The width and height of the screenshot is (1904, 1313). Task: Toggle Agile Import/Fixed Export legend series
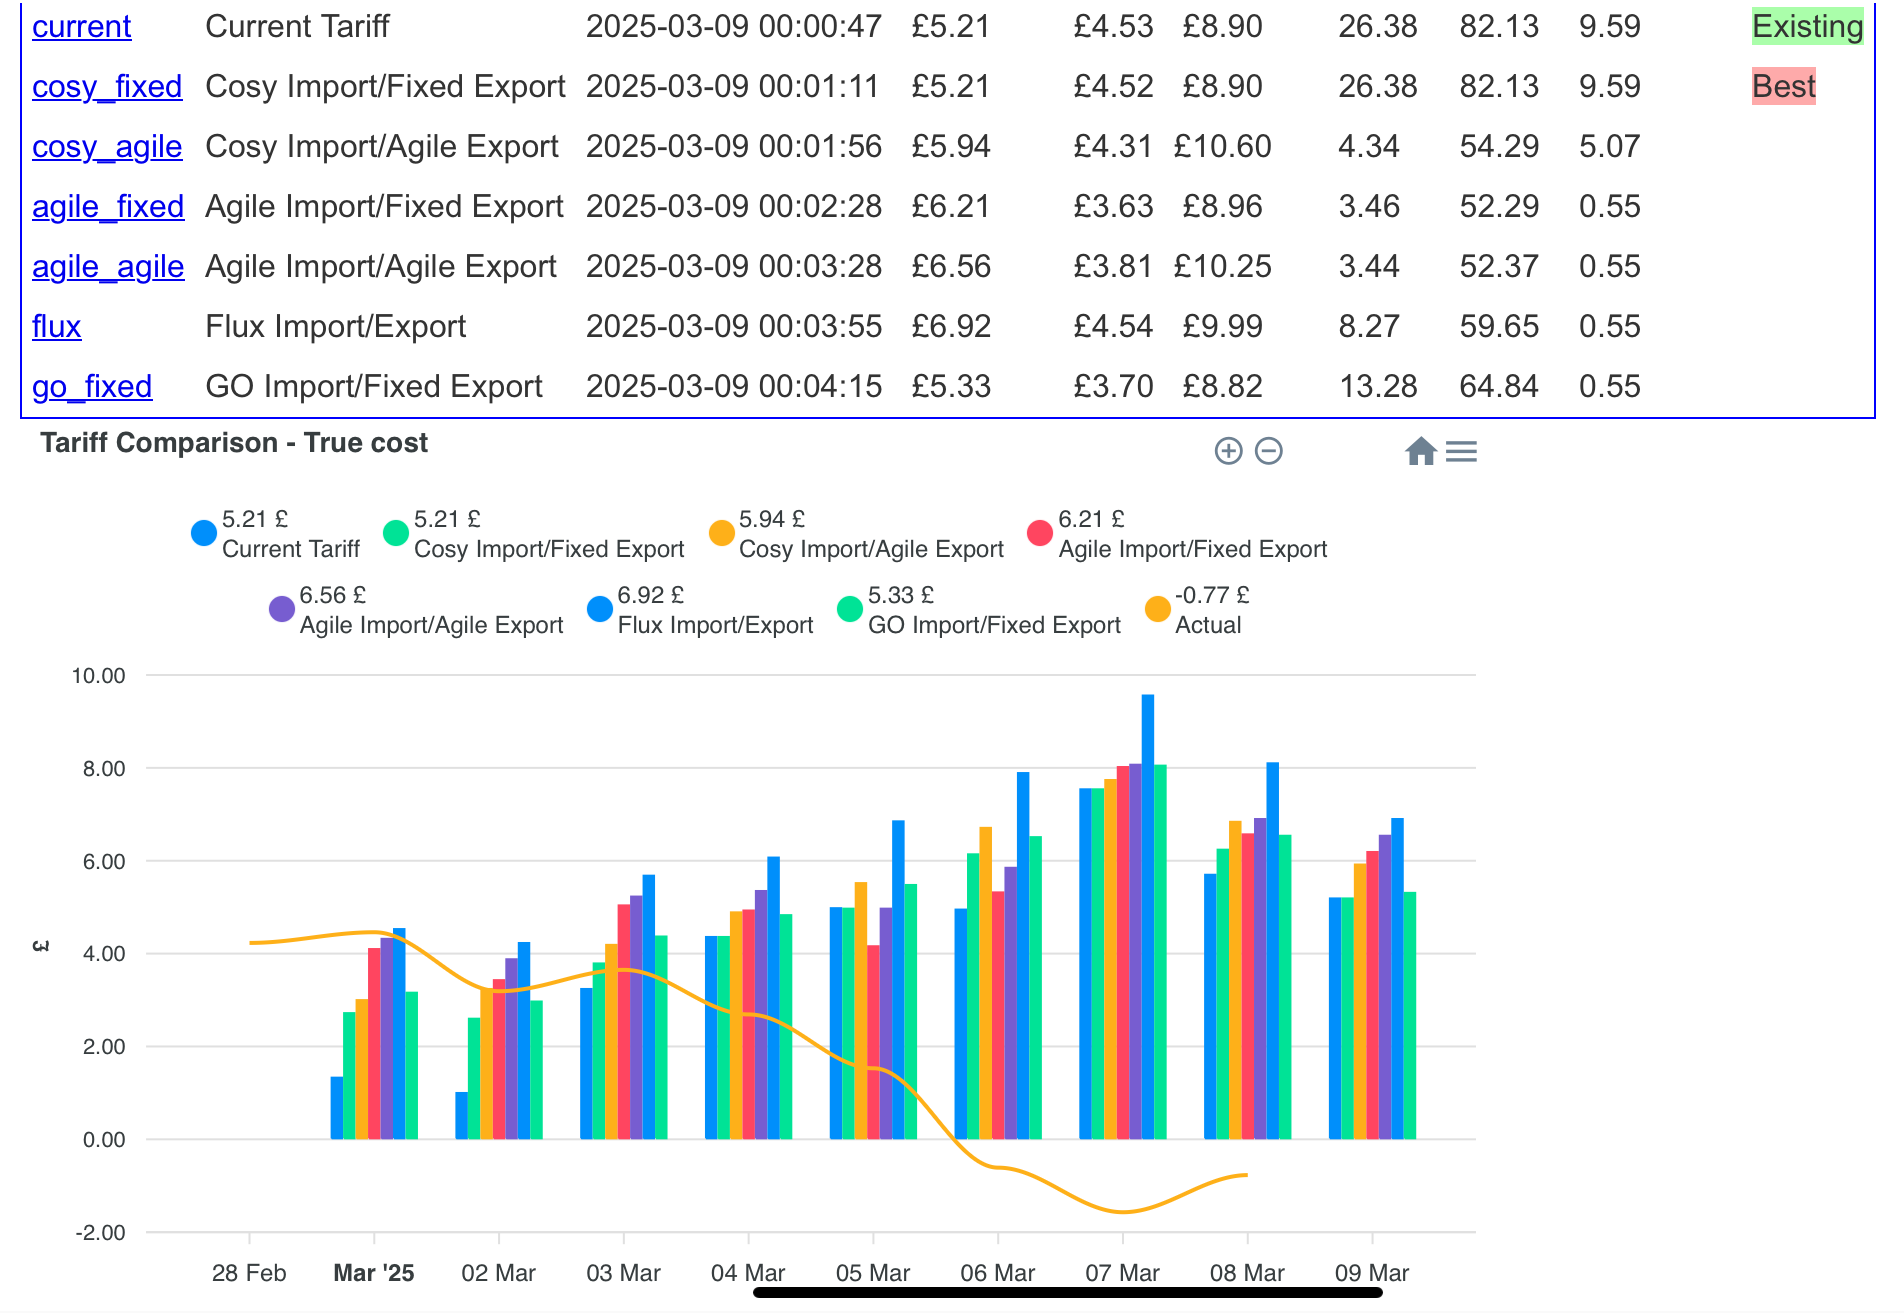pos(1177,534)
